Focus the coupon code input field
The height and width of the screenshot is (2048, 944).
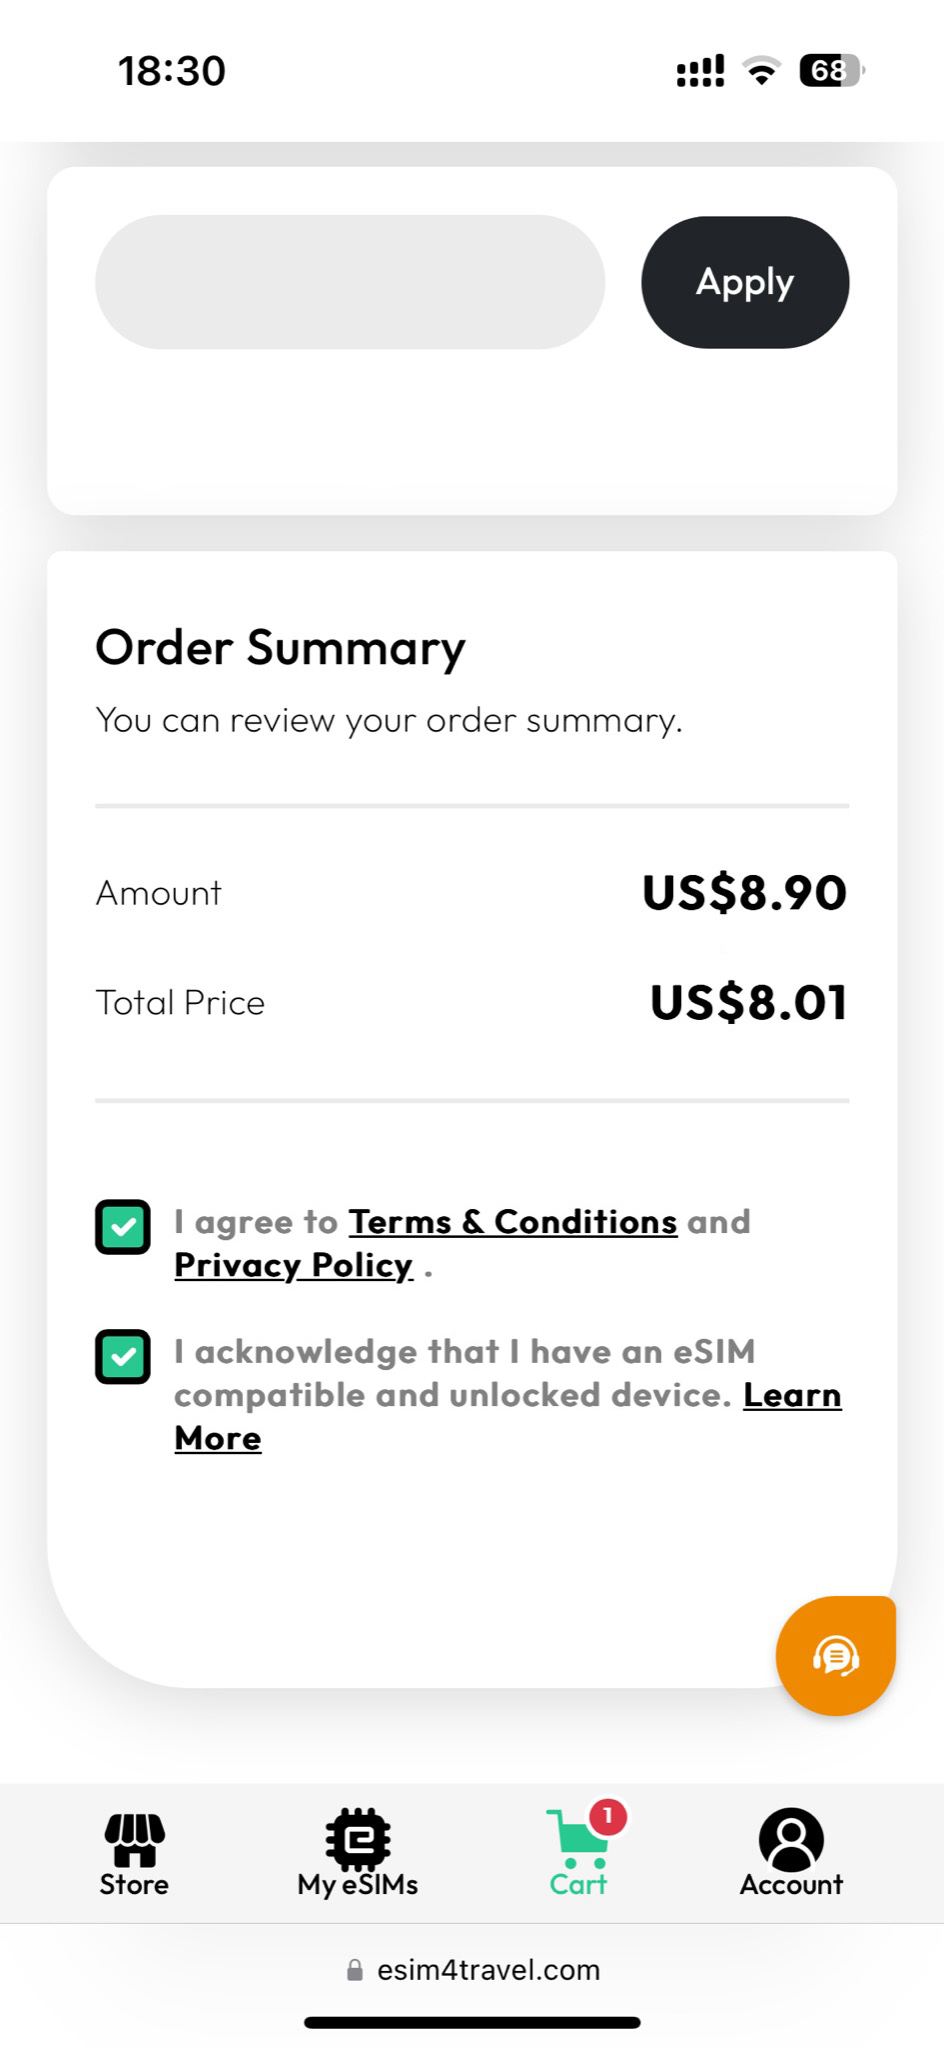click(x=350, y=282)
